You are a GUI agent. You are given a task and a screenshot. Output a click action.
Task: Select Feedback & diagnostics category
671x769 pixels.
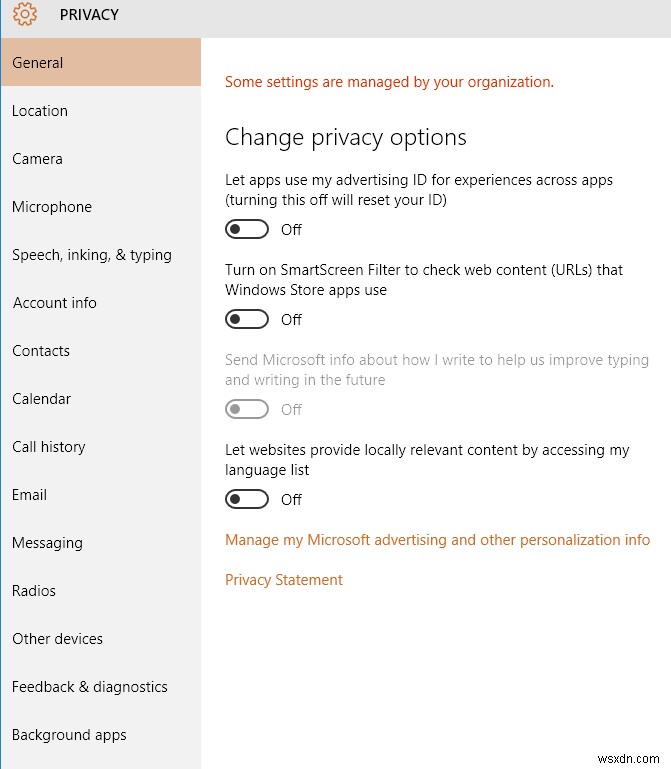pos(90,687)
